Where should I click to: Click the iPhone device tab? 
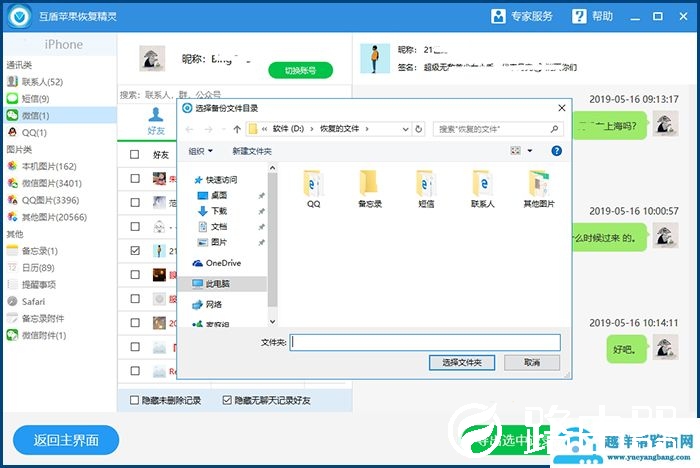coord(62,45)
